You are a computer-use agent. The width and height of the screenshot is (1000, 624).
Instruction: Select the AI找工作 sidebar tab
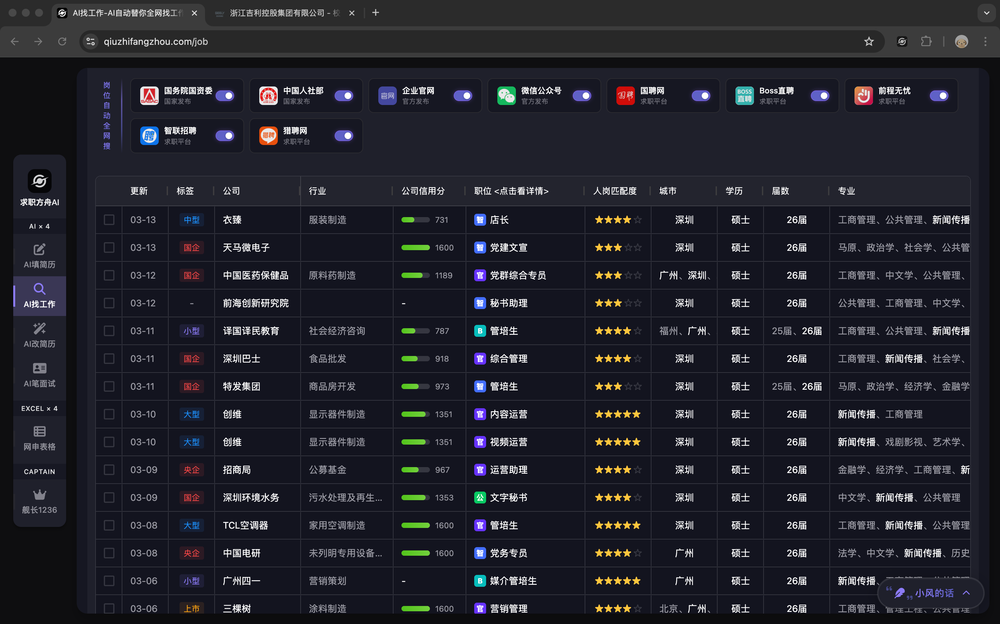40,295
